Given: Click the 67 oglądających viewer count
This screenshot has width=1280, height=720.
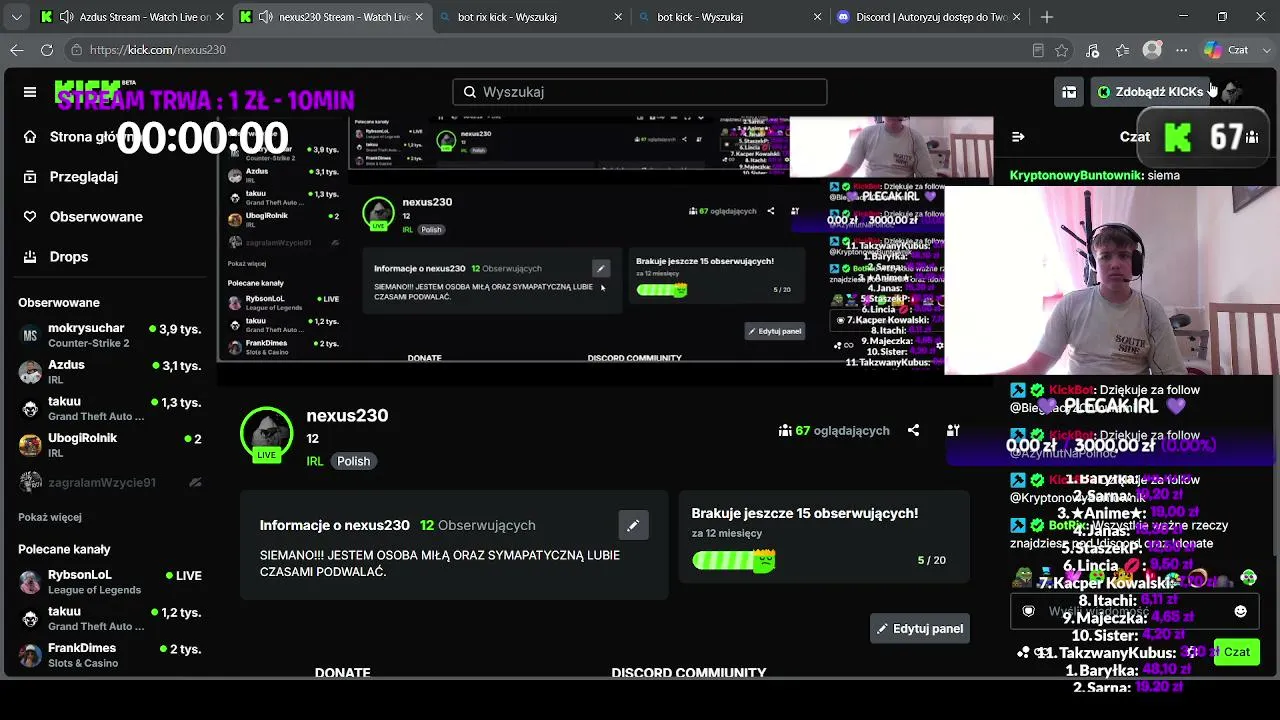Looking at the screenshot, I should point(834,431).
